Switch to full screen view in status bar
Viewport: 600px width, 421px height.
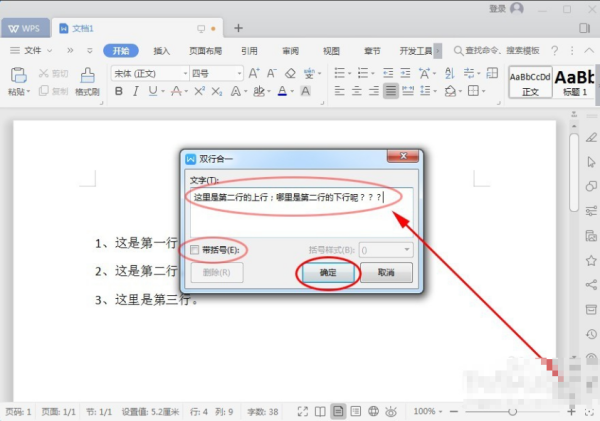click(303, 411)
